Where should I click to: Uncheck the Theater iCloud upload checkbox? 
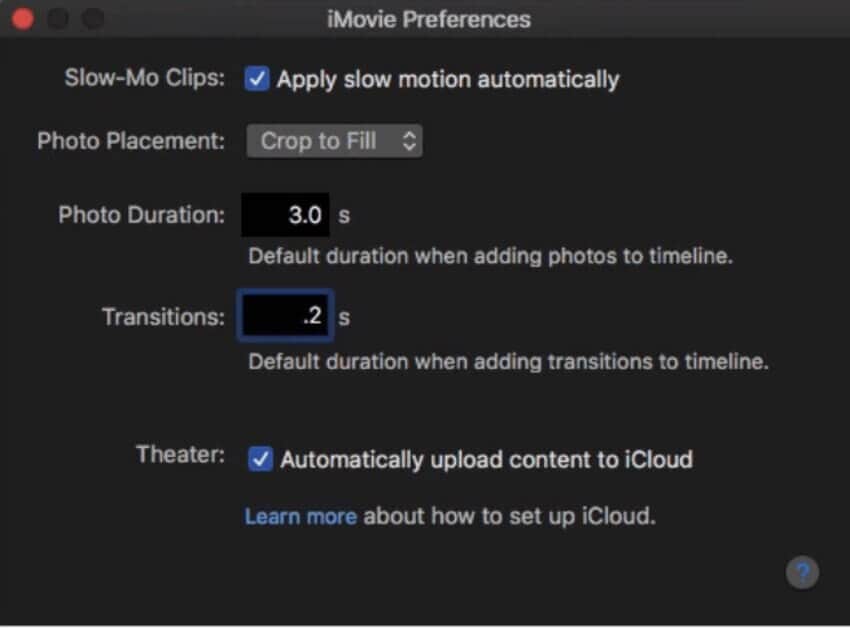tap(260, 459)
